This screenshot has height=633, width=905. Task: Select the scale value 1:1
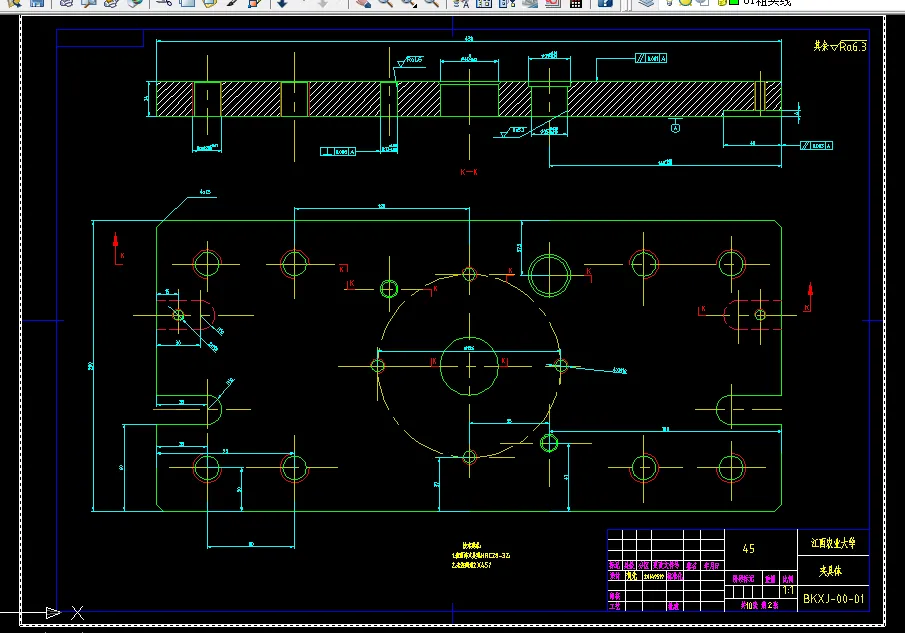[x=788, y=591]
